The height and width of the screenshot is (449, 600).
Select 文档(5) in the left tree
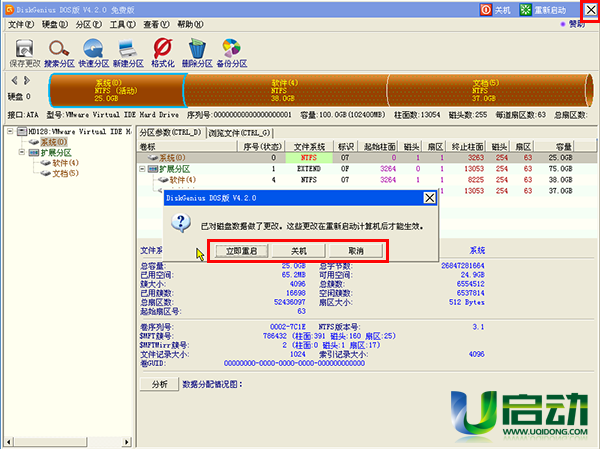click(x=65, y=173)
